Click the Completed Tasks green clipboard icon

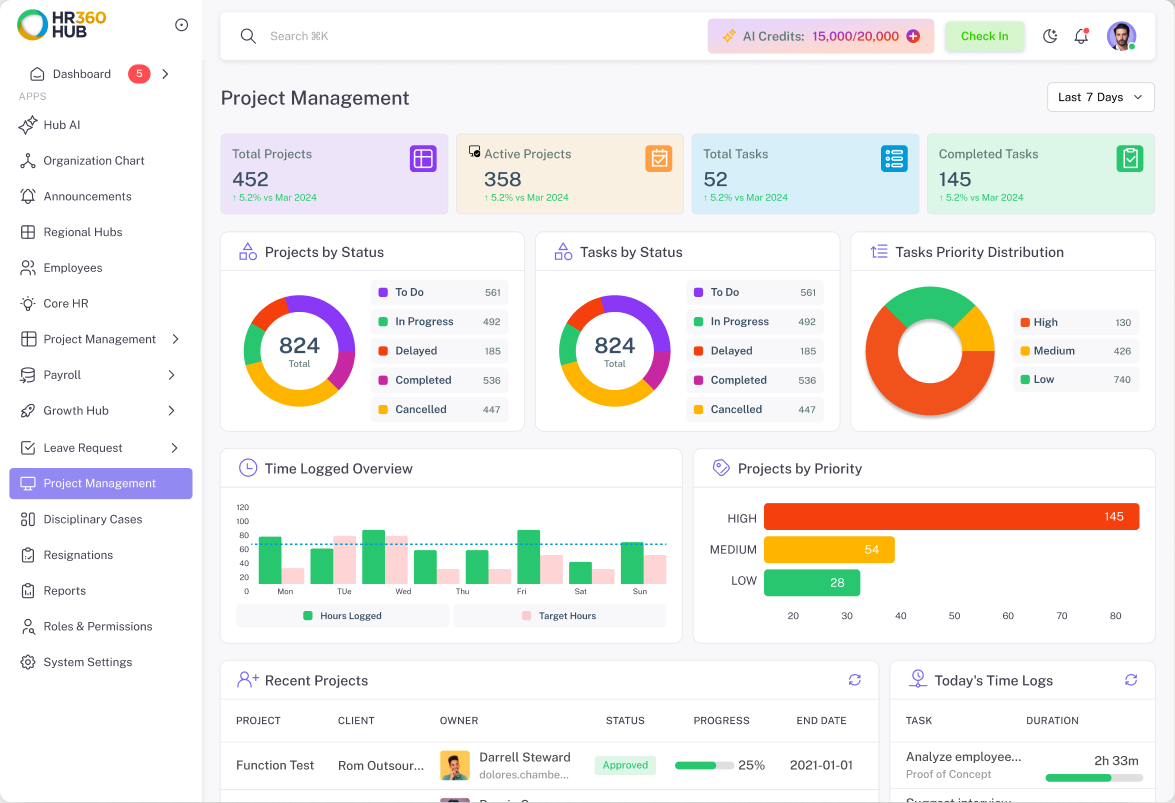(1130, 159)
